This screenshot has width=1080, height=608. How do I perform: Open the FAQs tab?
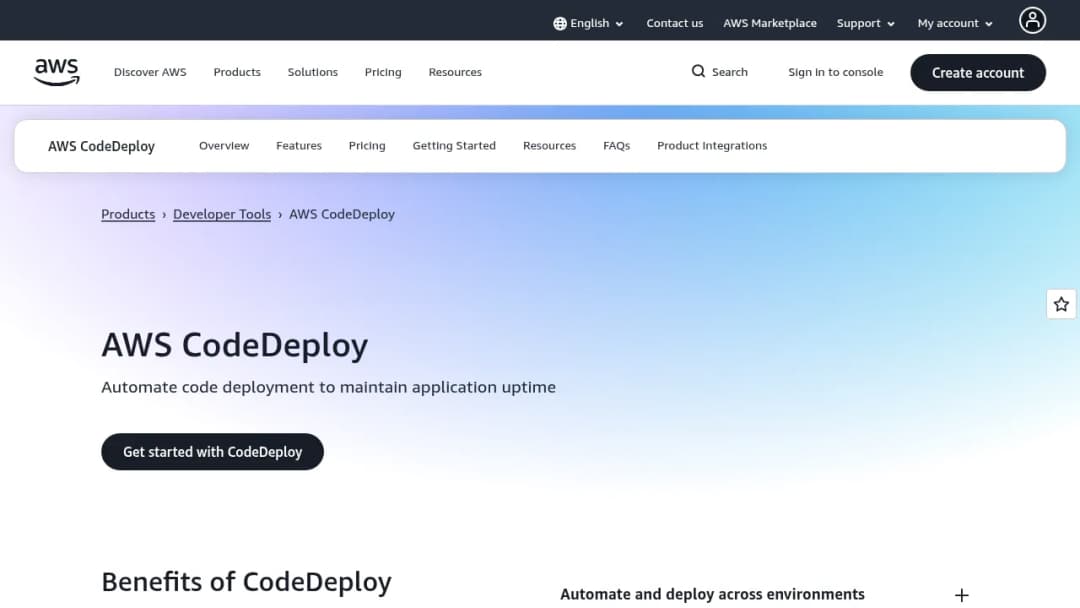coord(616,146)
